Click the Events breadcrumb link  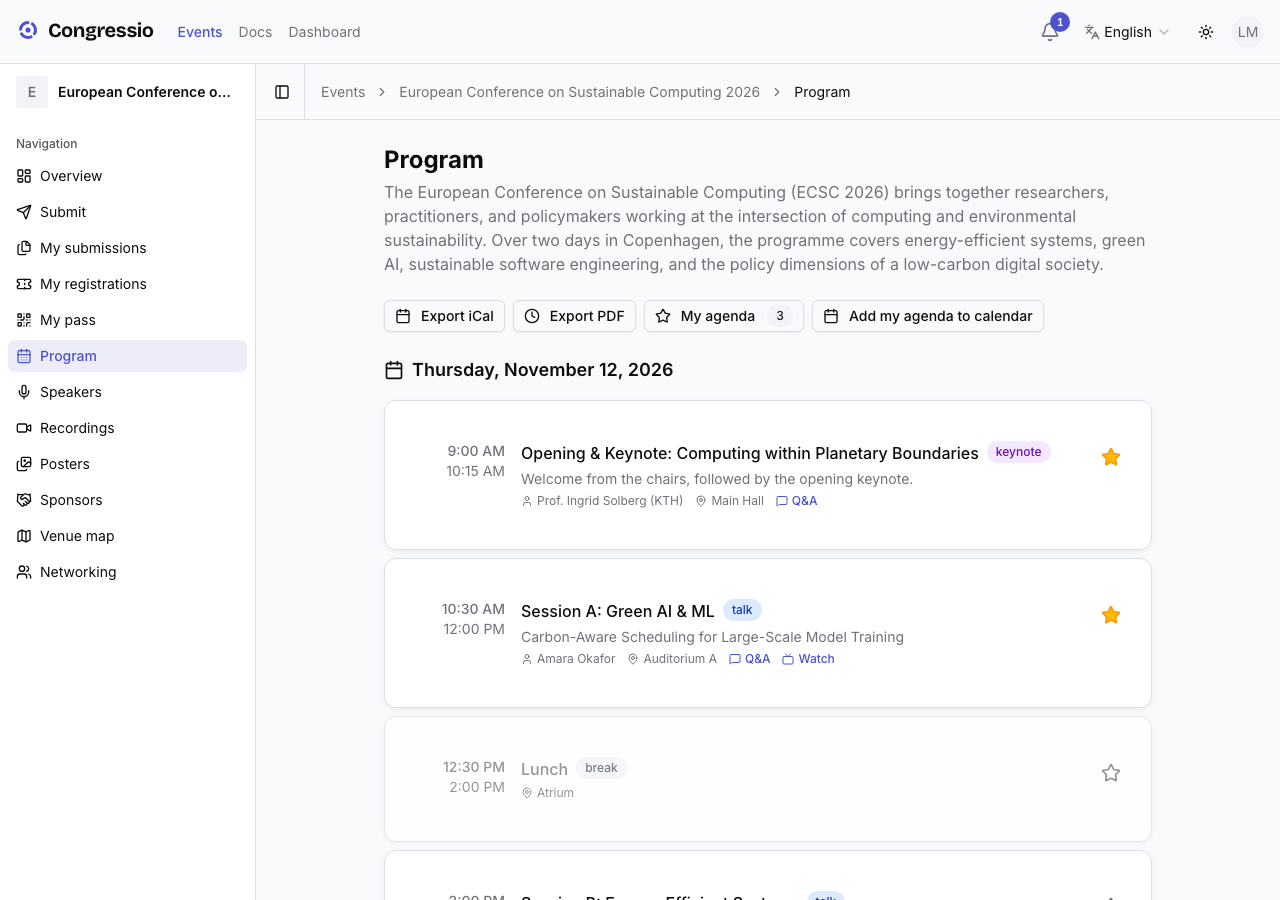[343, 92]
